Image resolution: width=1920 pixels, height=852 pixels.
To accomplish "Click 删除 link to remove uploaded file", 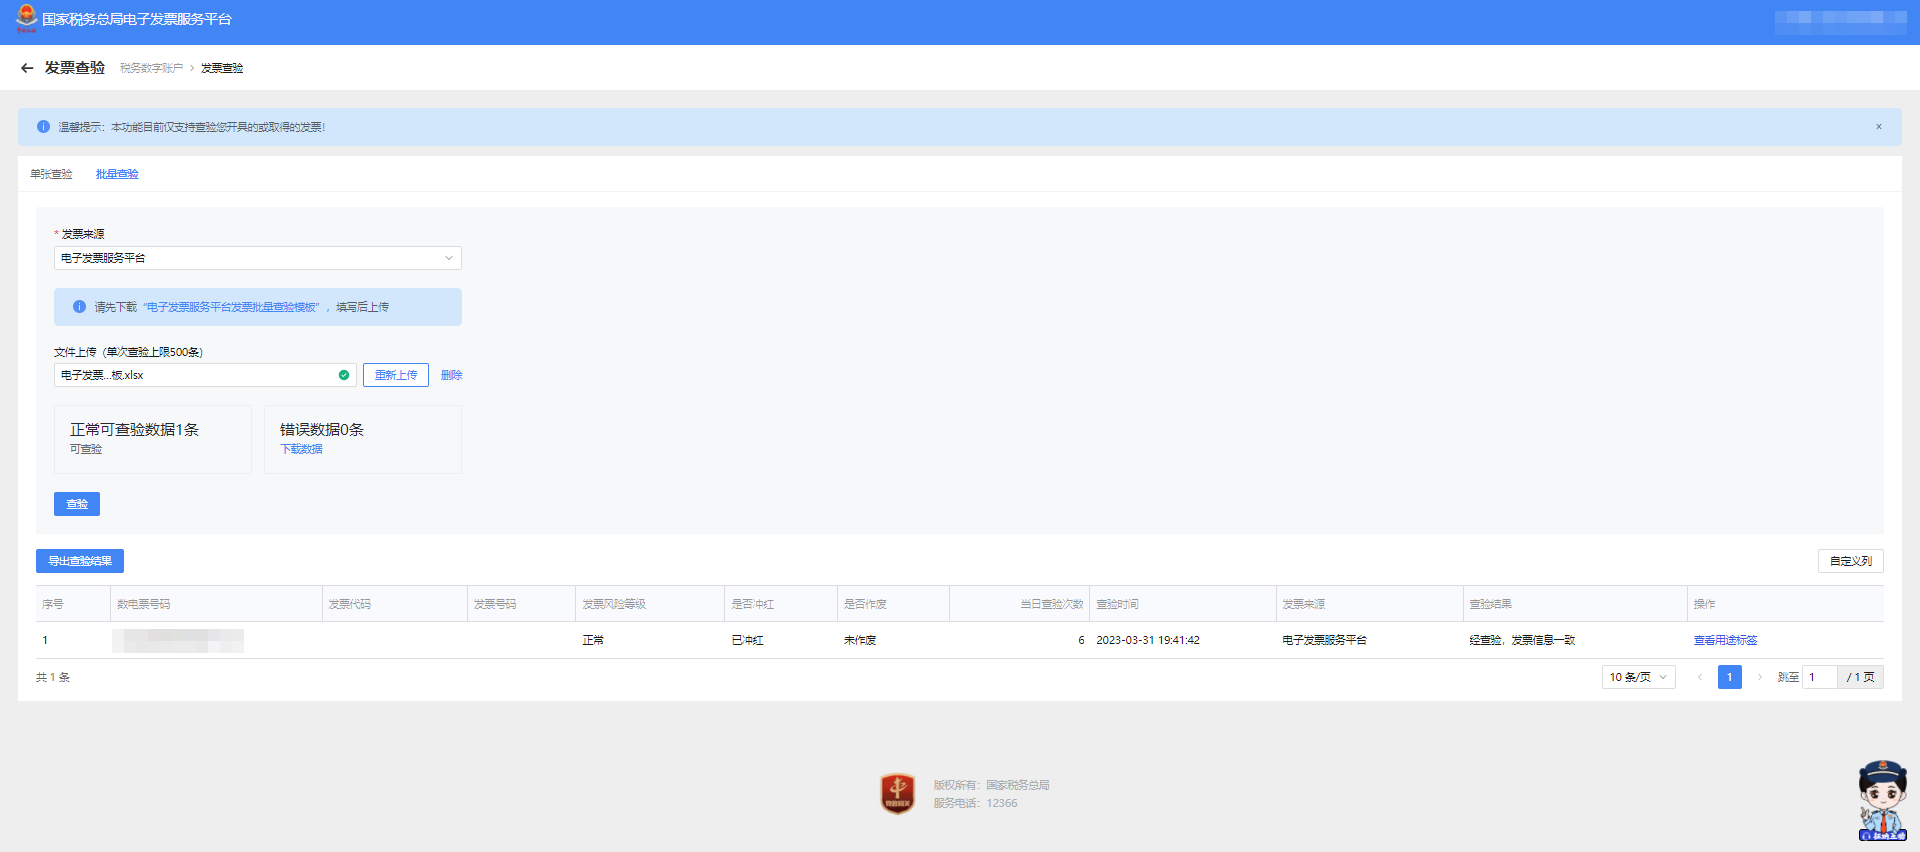I will 452,375.
